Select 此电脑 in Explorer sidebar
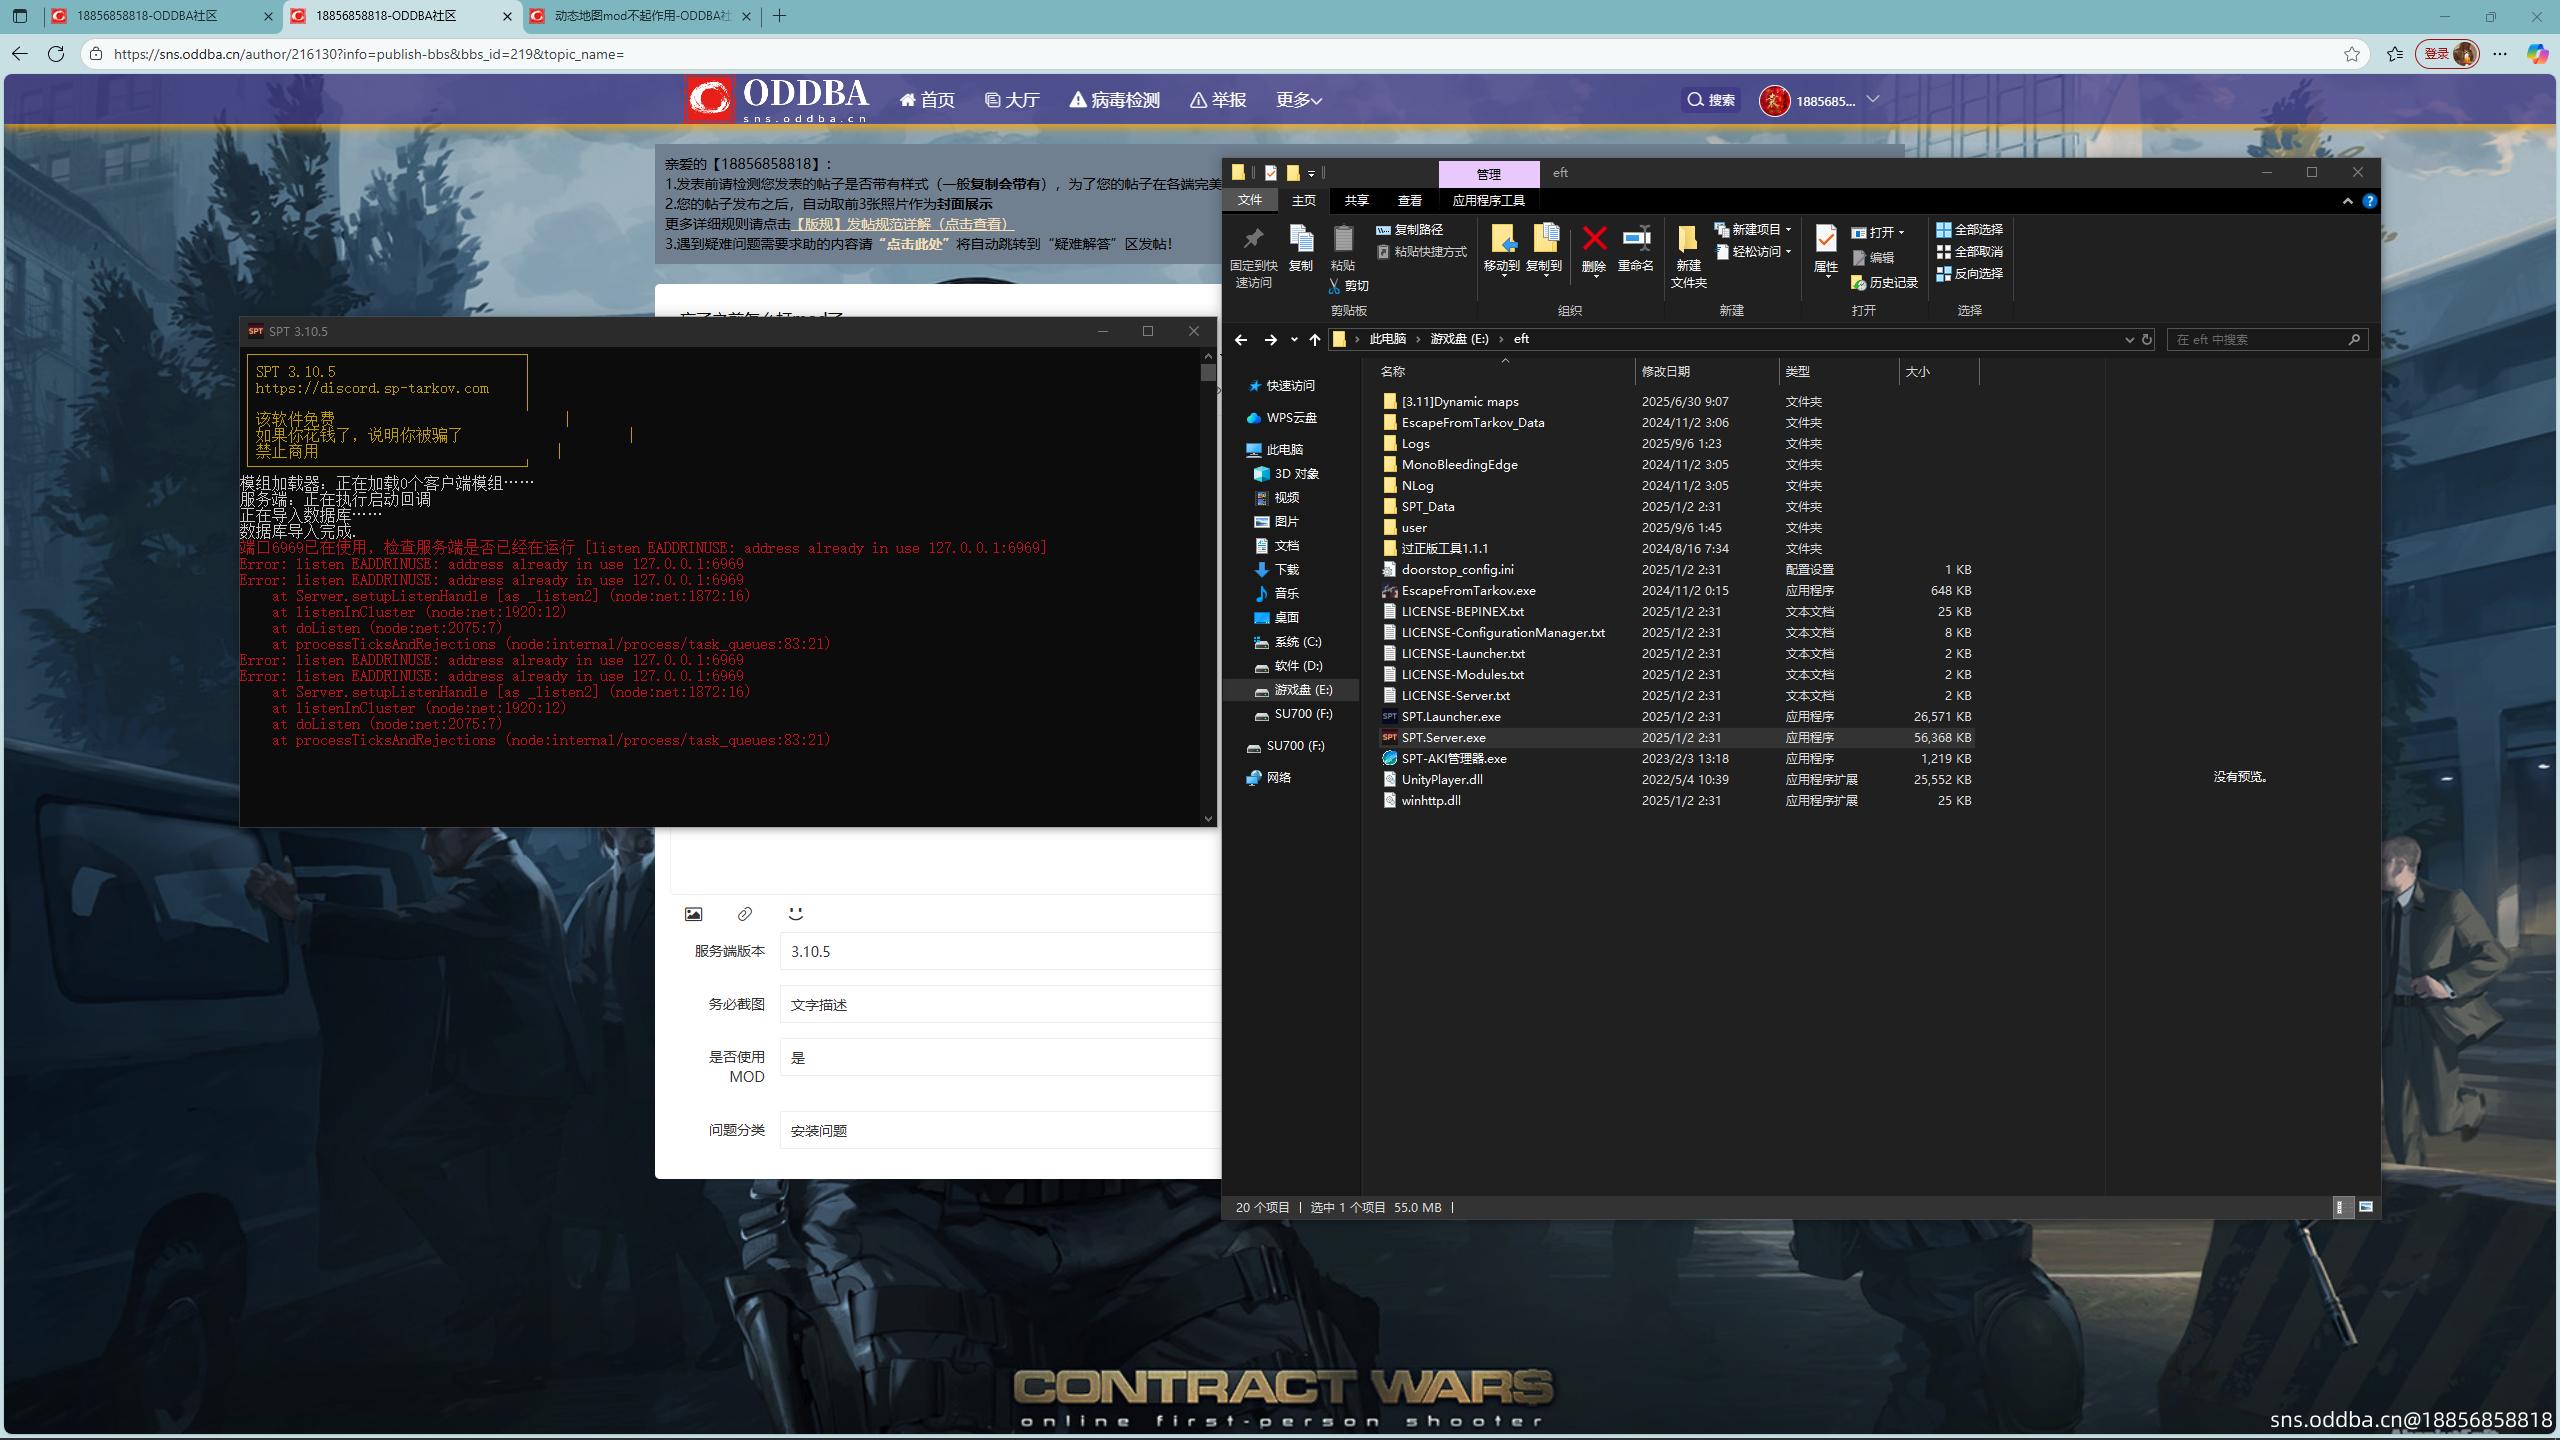 1284,450
